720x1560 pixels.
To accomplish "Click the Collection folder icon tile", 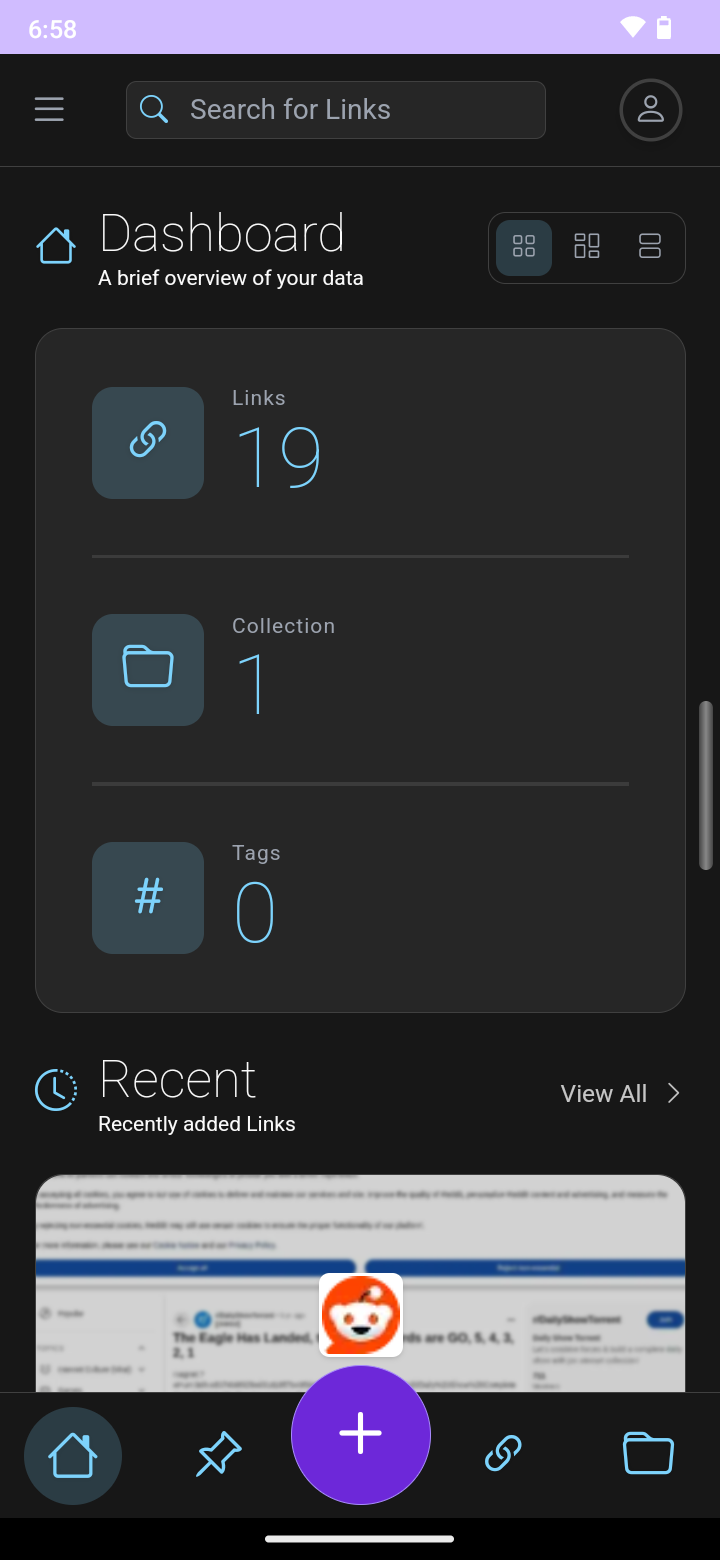I will pos(148,669).
